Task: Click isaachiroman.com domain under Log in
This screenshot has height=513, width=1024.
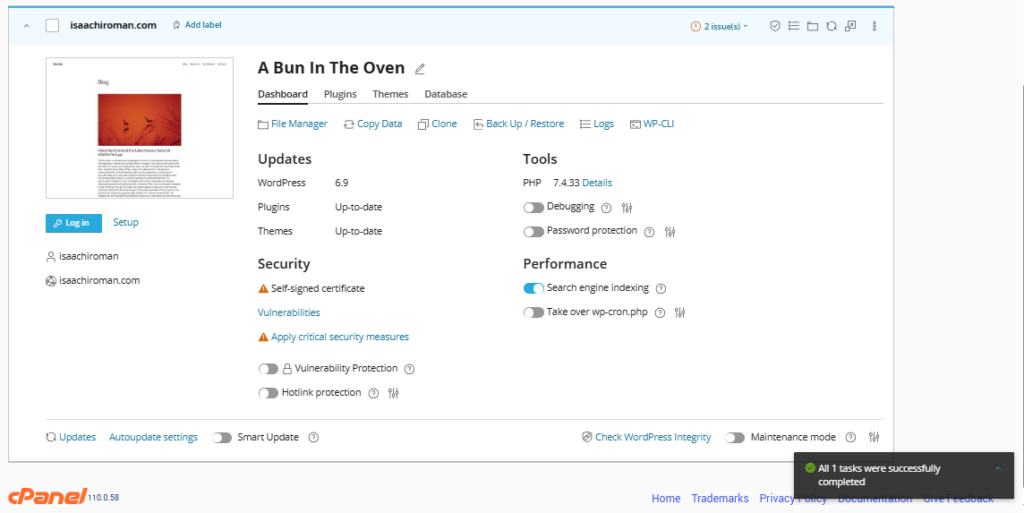Action: tap(99, 281)
